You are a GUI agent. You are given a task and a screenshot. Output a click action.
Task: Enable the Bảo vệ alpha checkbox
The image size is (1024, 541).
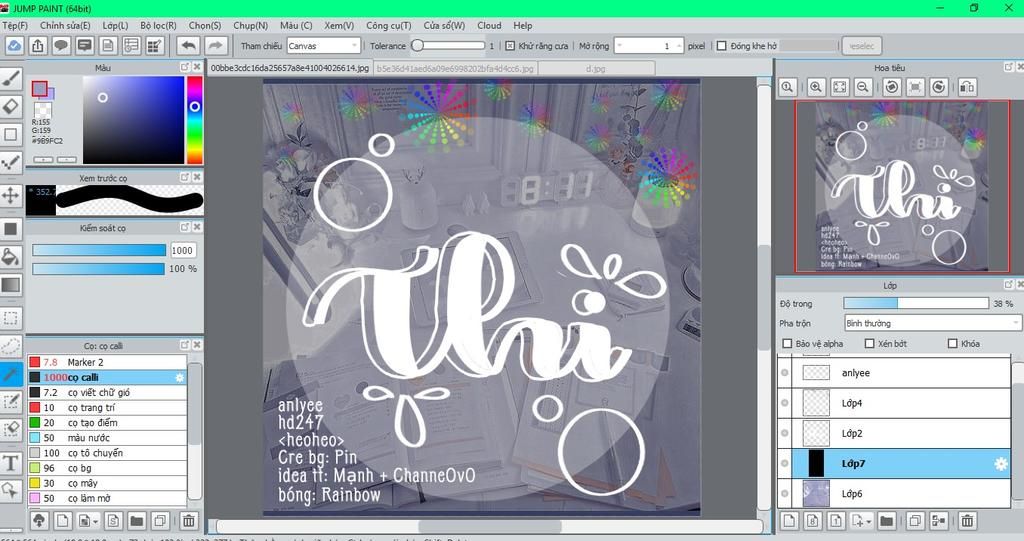787,344
